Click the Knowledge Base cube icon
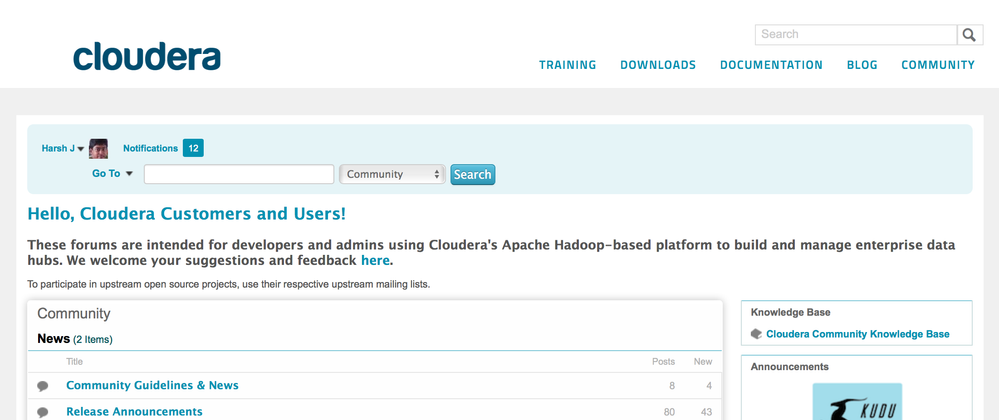 756,334
